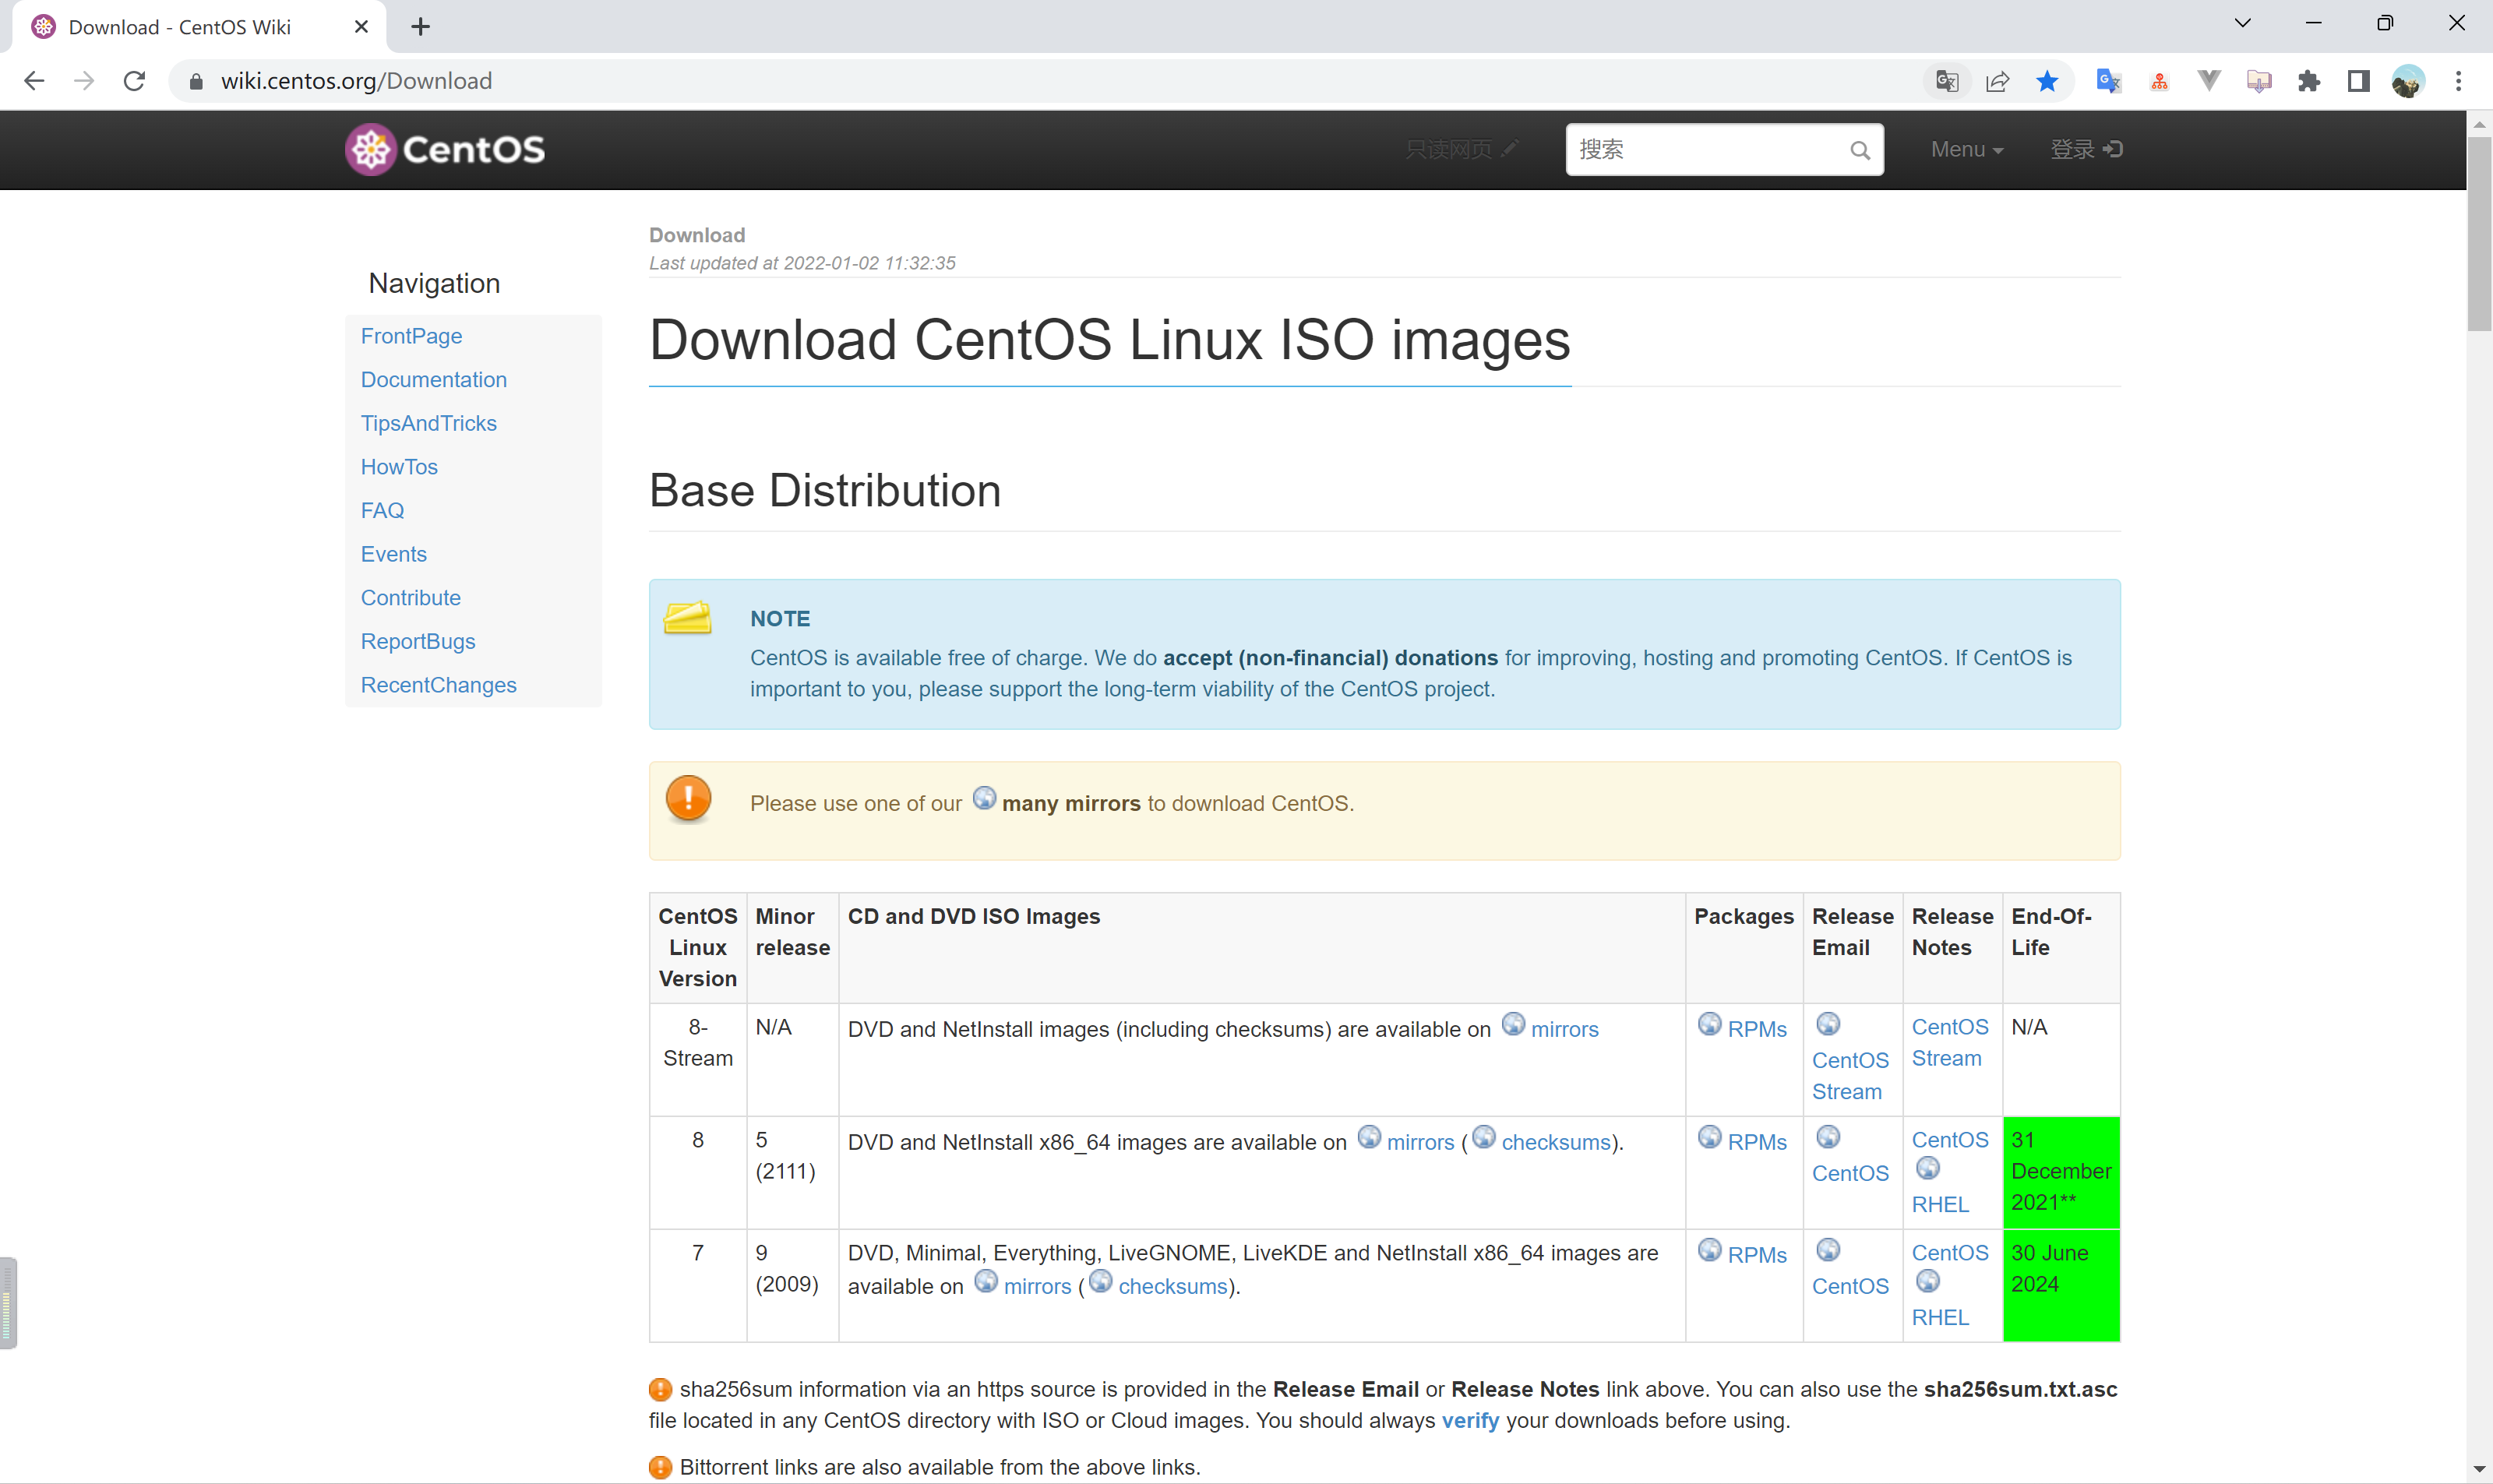The image size is (2493, 1484).
Task: Open the Extensions puzzle icon
Action: pos(2308,81)
